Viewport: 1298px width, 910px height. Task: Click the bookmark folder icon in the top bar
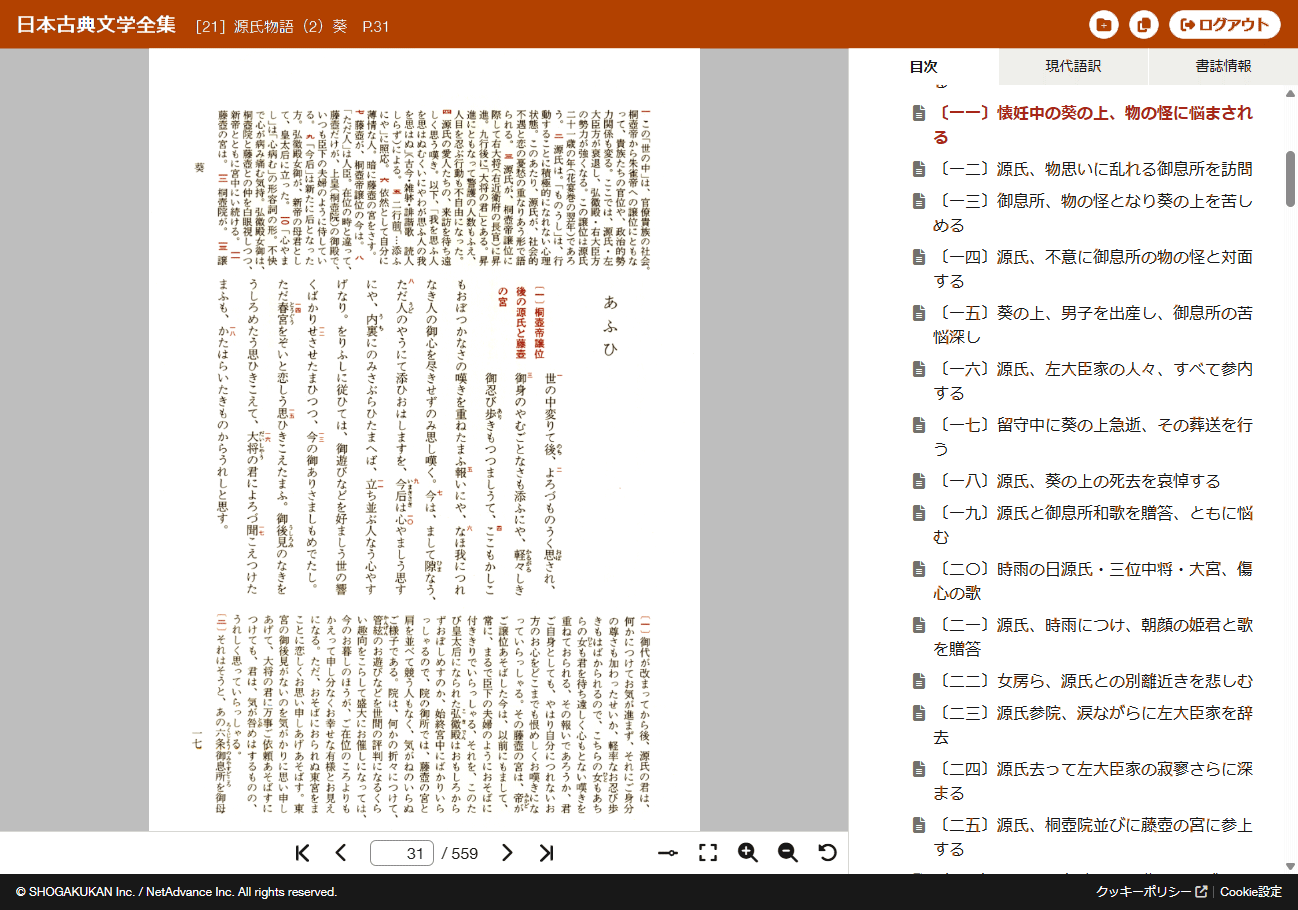1102,24
